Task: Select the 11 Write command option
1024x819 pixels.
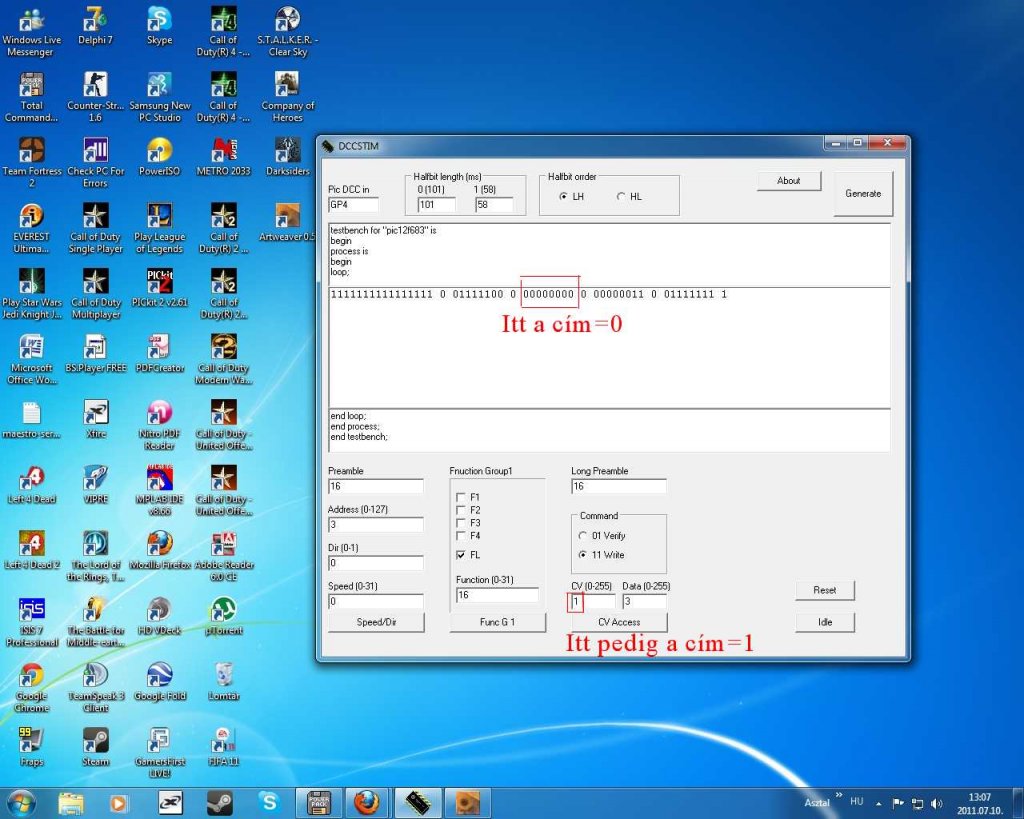Action: (x=583, y=555)
